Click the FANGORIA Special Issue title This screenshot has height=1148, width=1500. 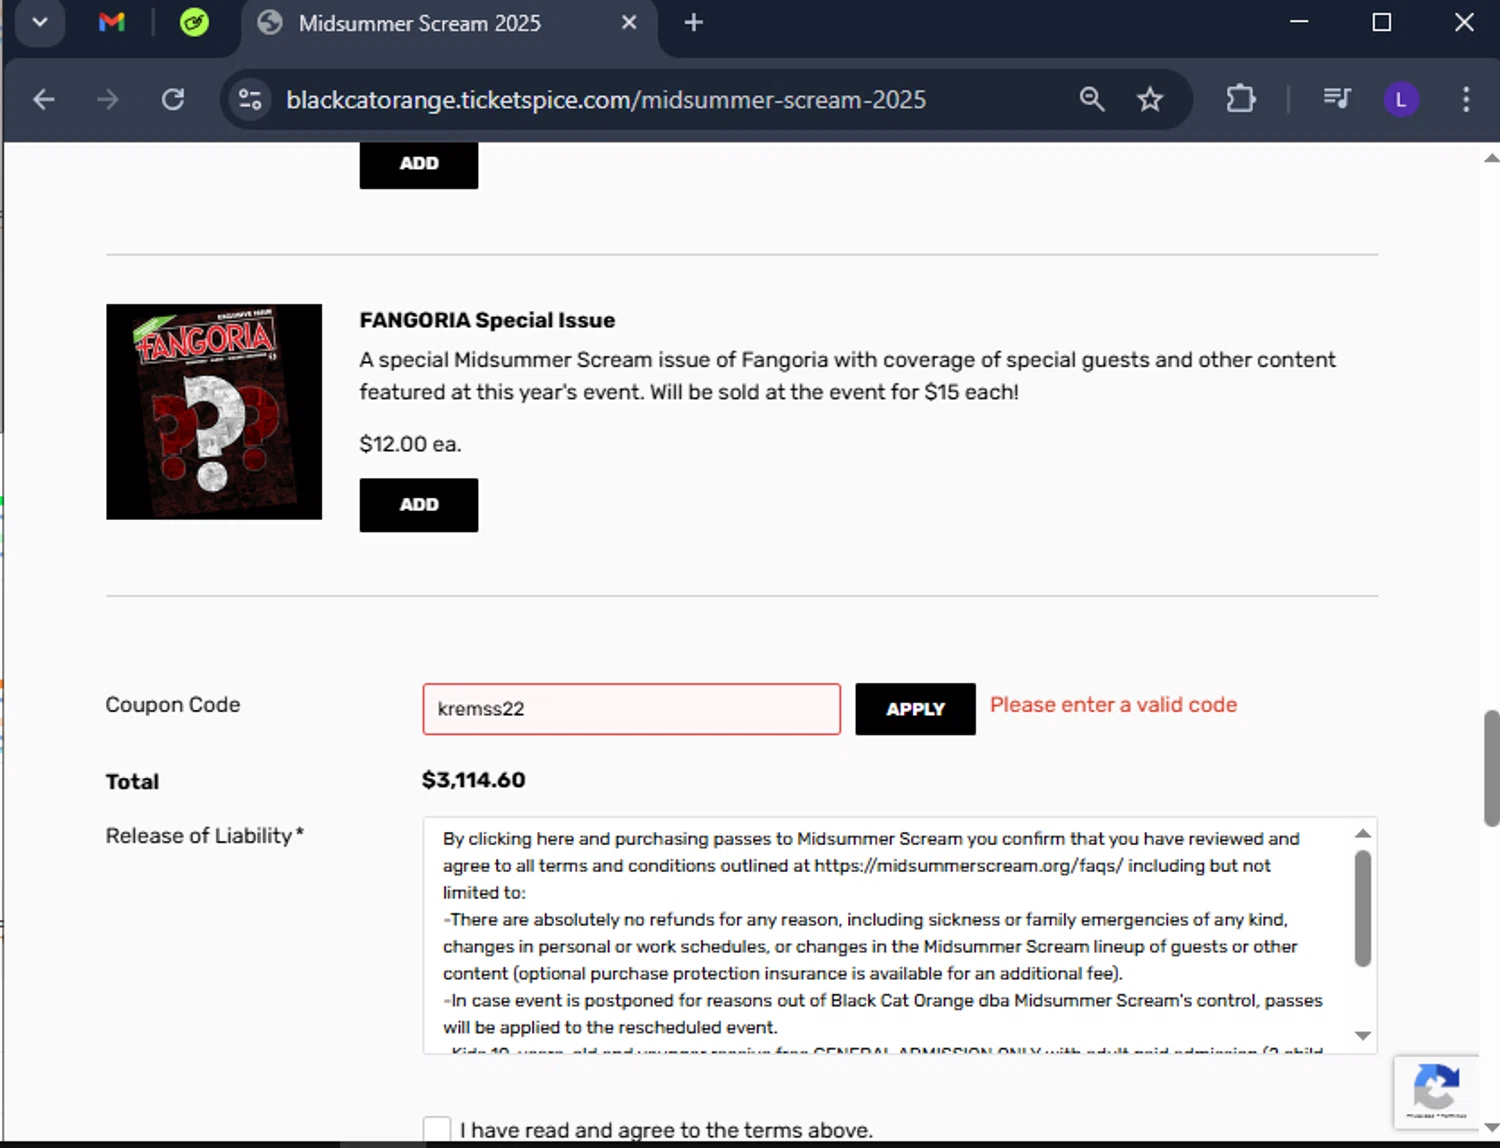(x=487, y=320)
